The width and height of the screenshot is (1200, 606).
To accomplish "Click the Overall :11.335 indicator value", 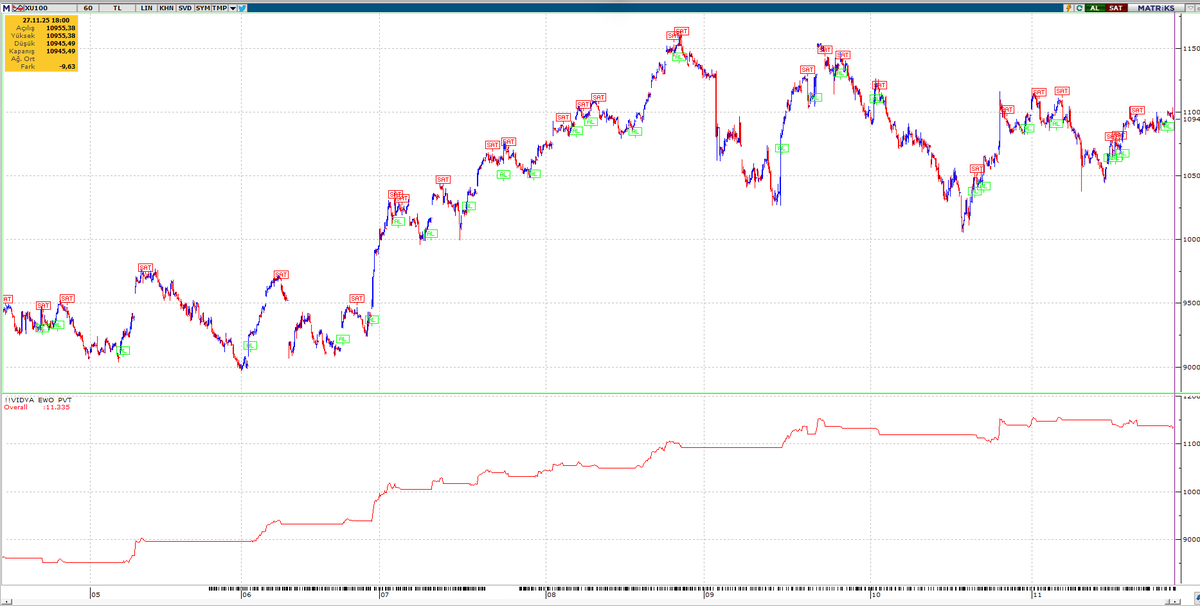I will (35, 407).
